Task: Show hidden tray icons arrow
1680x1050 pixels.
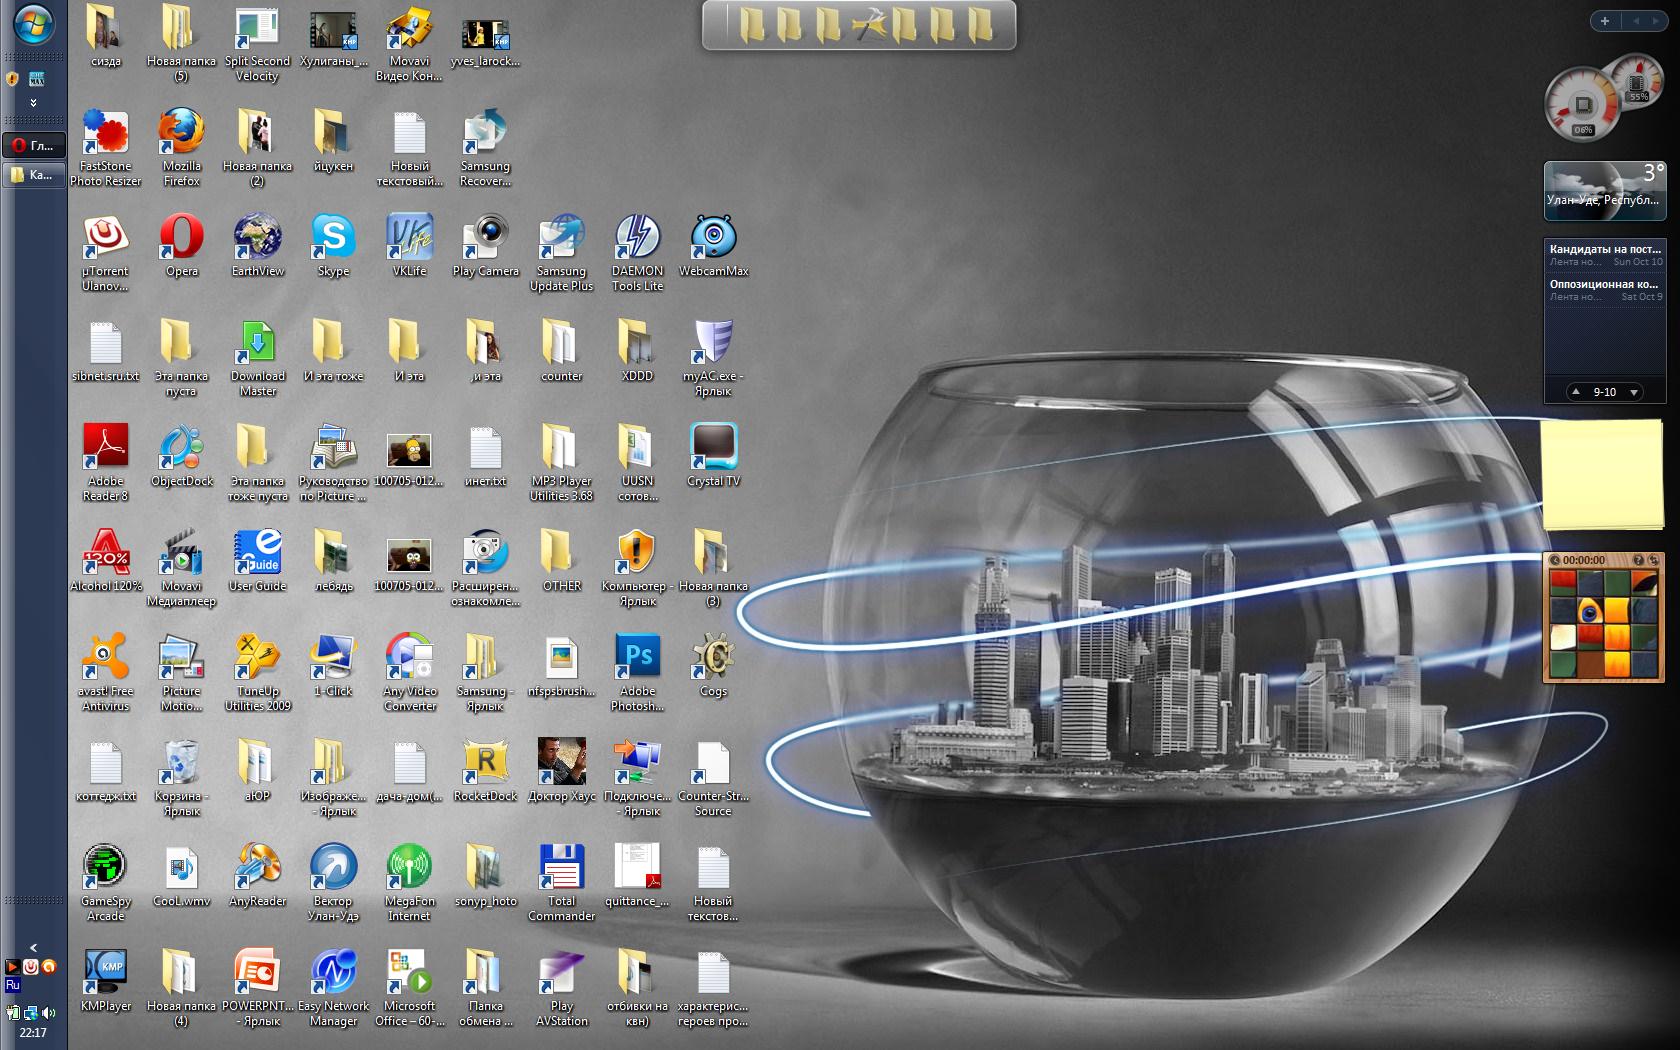Action: [33, 947]
